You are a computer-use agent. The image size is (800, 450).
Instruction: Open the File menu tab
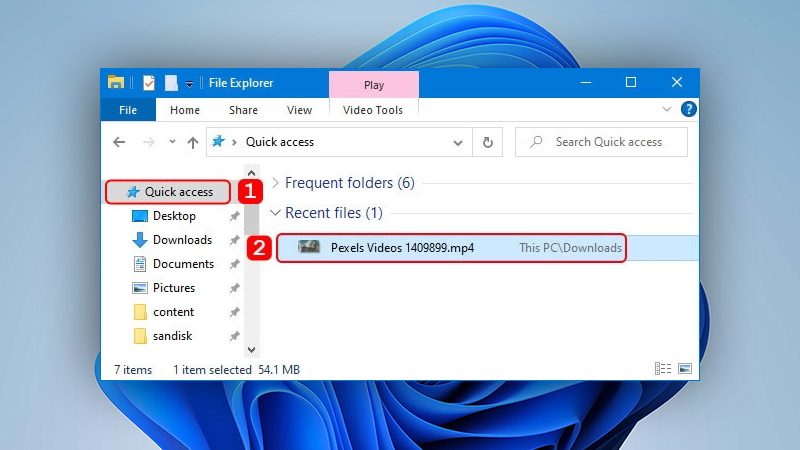click(128, 110)
